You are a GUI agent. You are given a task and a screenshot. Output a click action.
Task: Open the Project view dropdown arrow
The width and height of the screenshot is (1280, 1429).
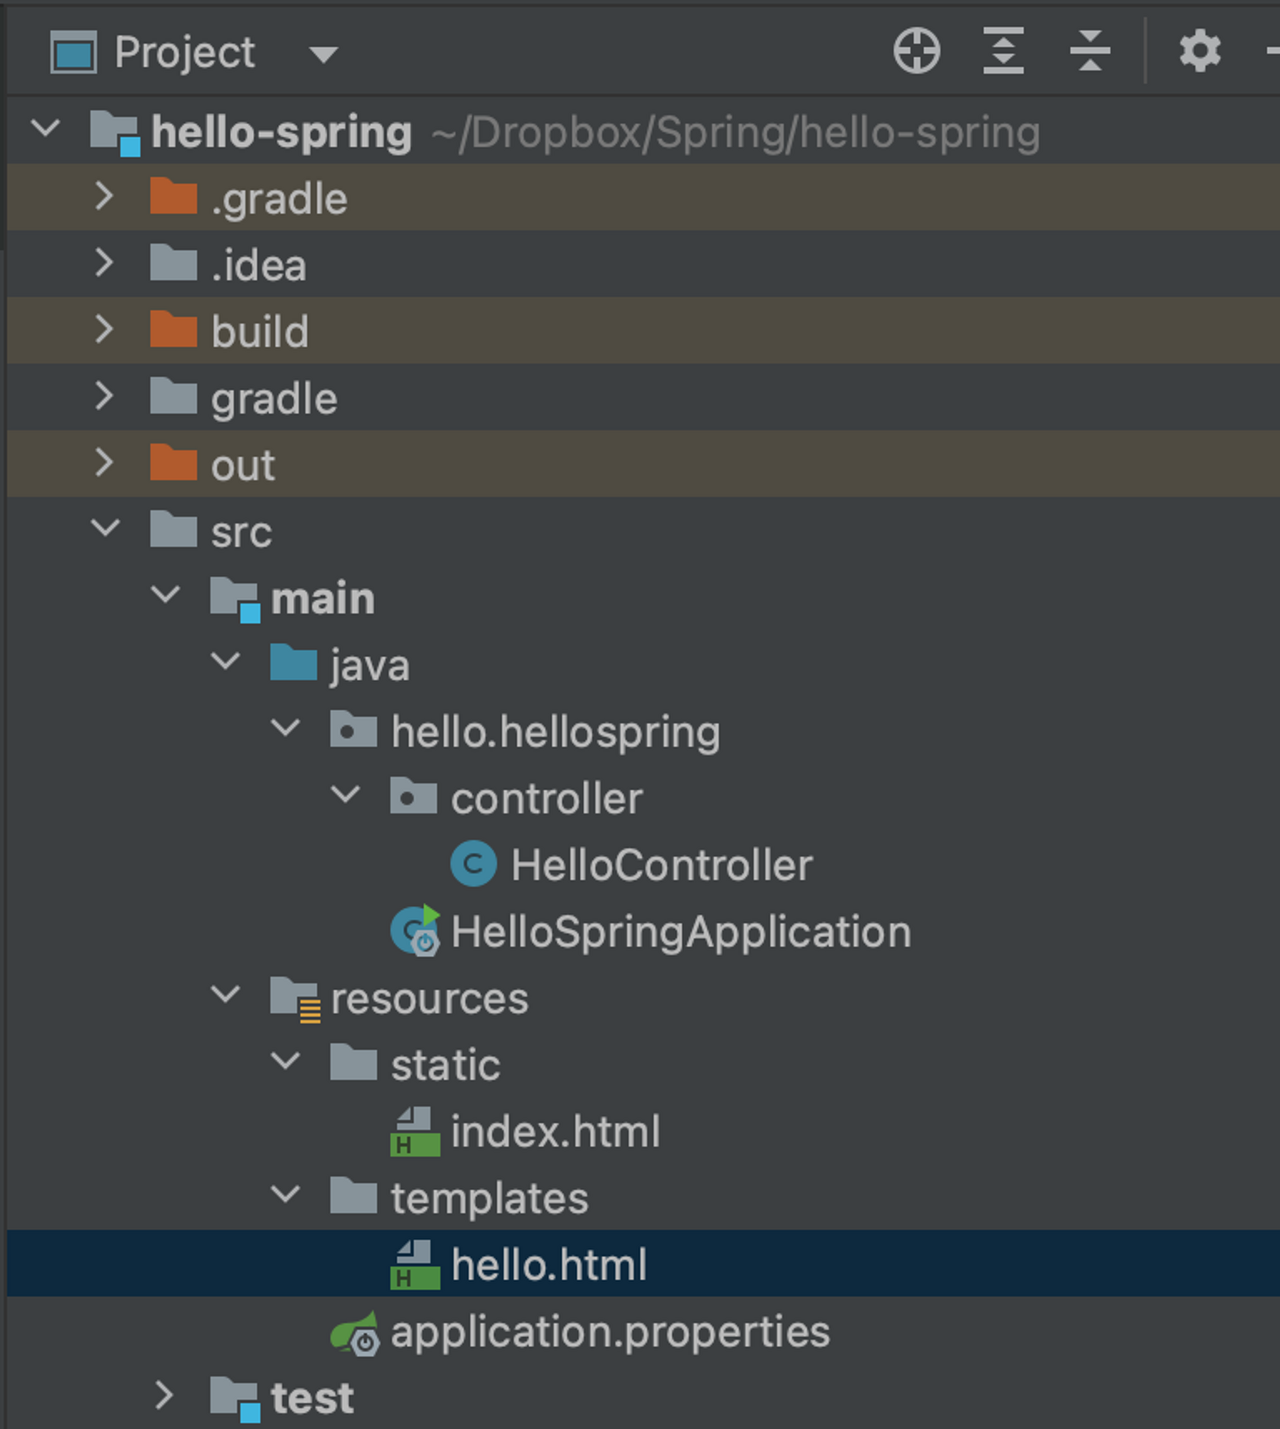pos(323,54)
